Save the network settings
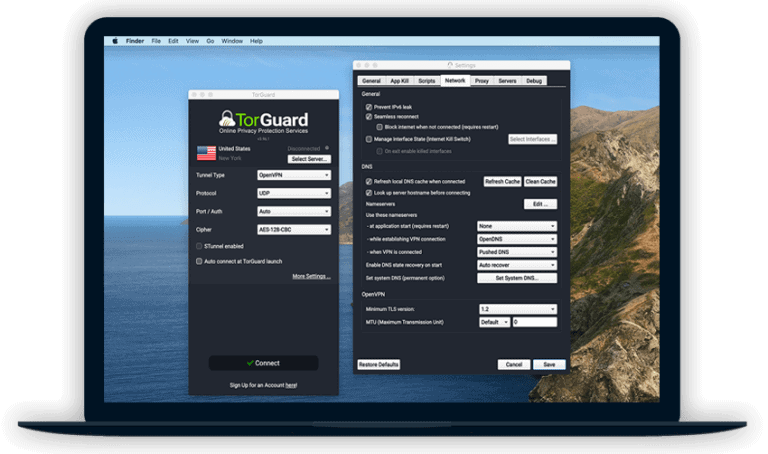The image size is (768, 454). point(550,364)
